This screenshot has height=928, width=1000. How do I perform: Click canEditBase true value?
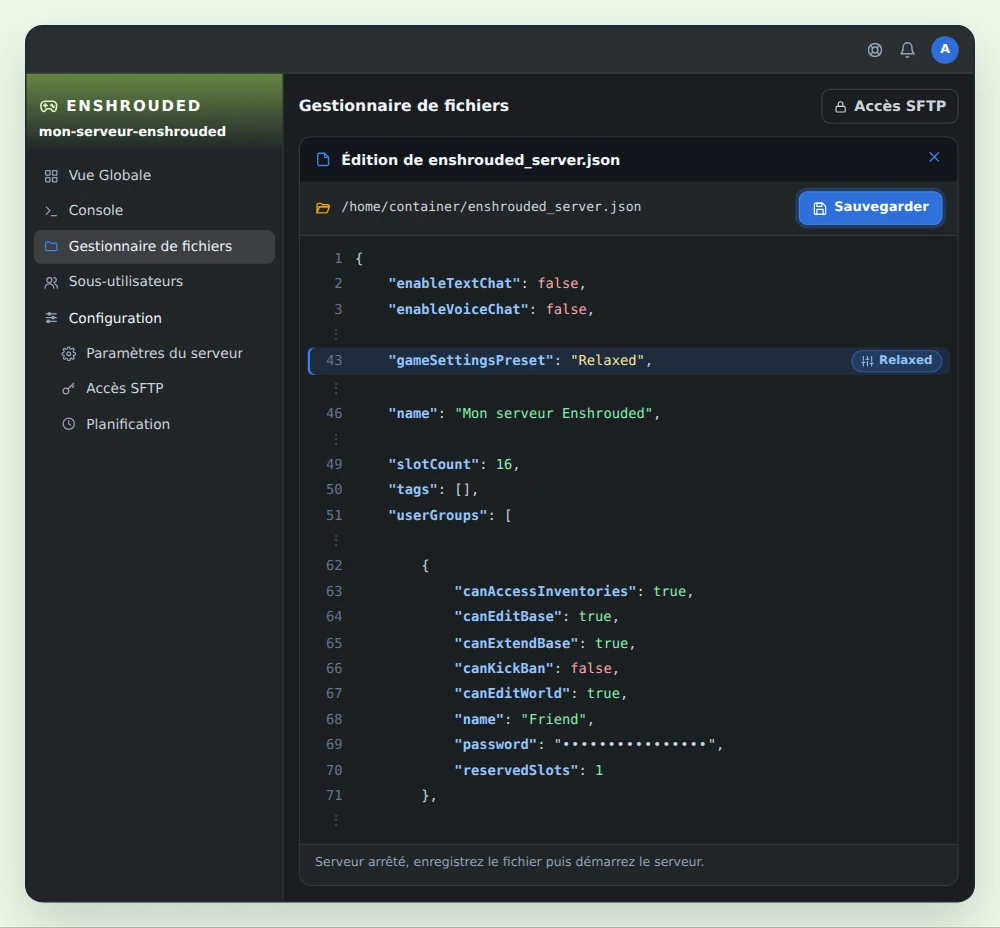coord(595,617)
